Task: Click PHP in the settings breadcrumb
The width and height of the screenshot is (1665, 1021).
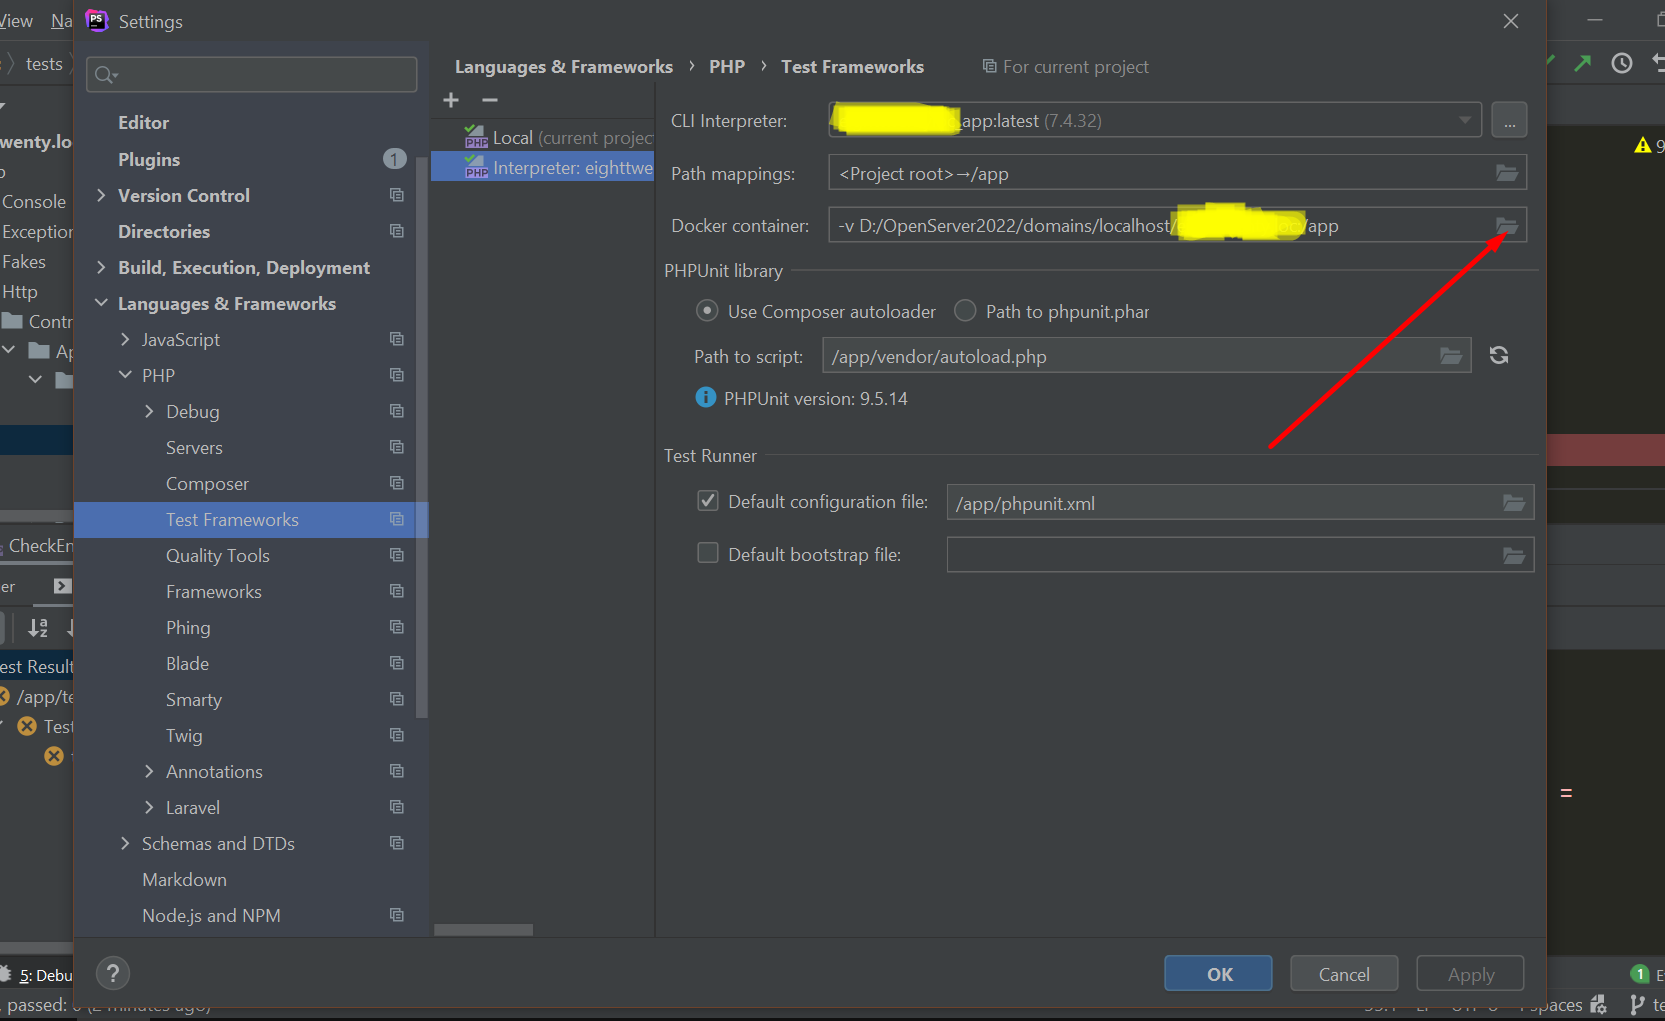Action: click(727, 67)
